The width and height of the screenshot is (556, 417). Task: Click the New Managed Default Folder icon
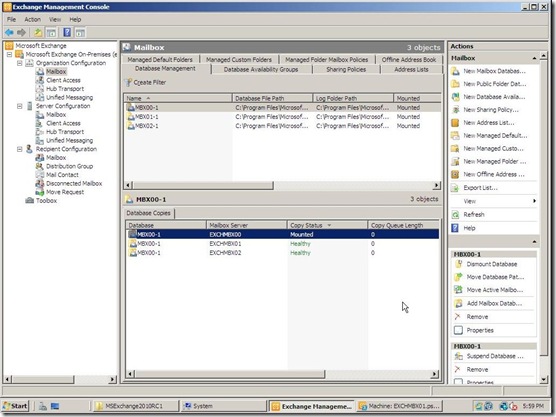(x=455, y=135)
